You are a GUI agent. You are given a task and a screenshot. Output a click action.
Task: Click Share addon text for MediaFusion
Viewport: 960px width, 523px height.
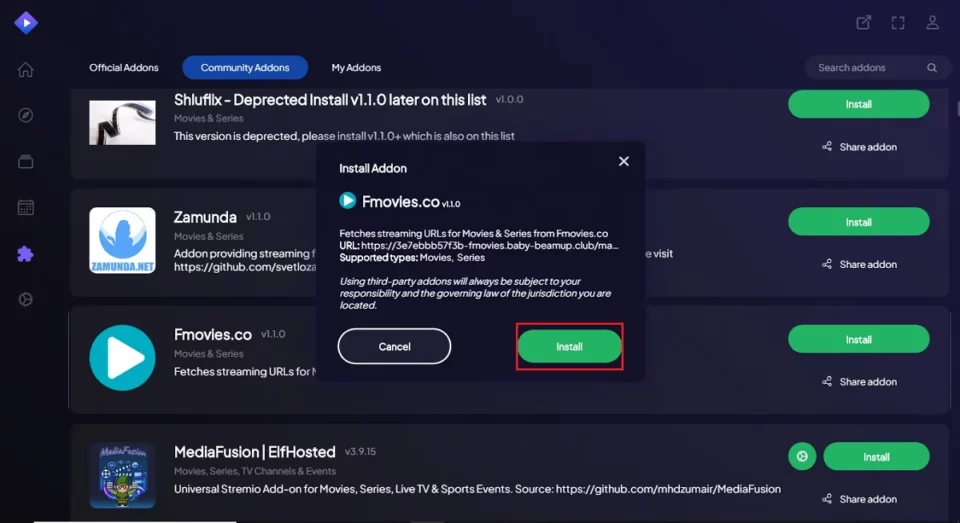[x=868, y=499]
